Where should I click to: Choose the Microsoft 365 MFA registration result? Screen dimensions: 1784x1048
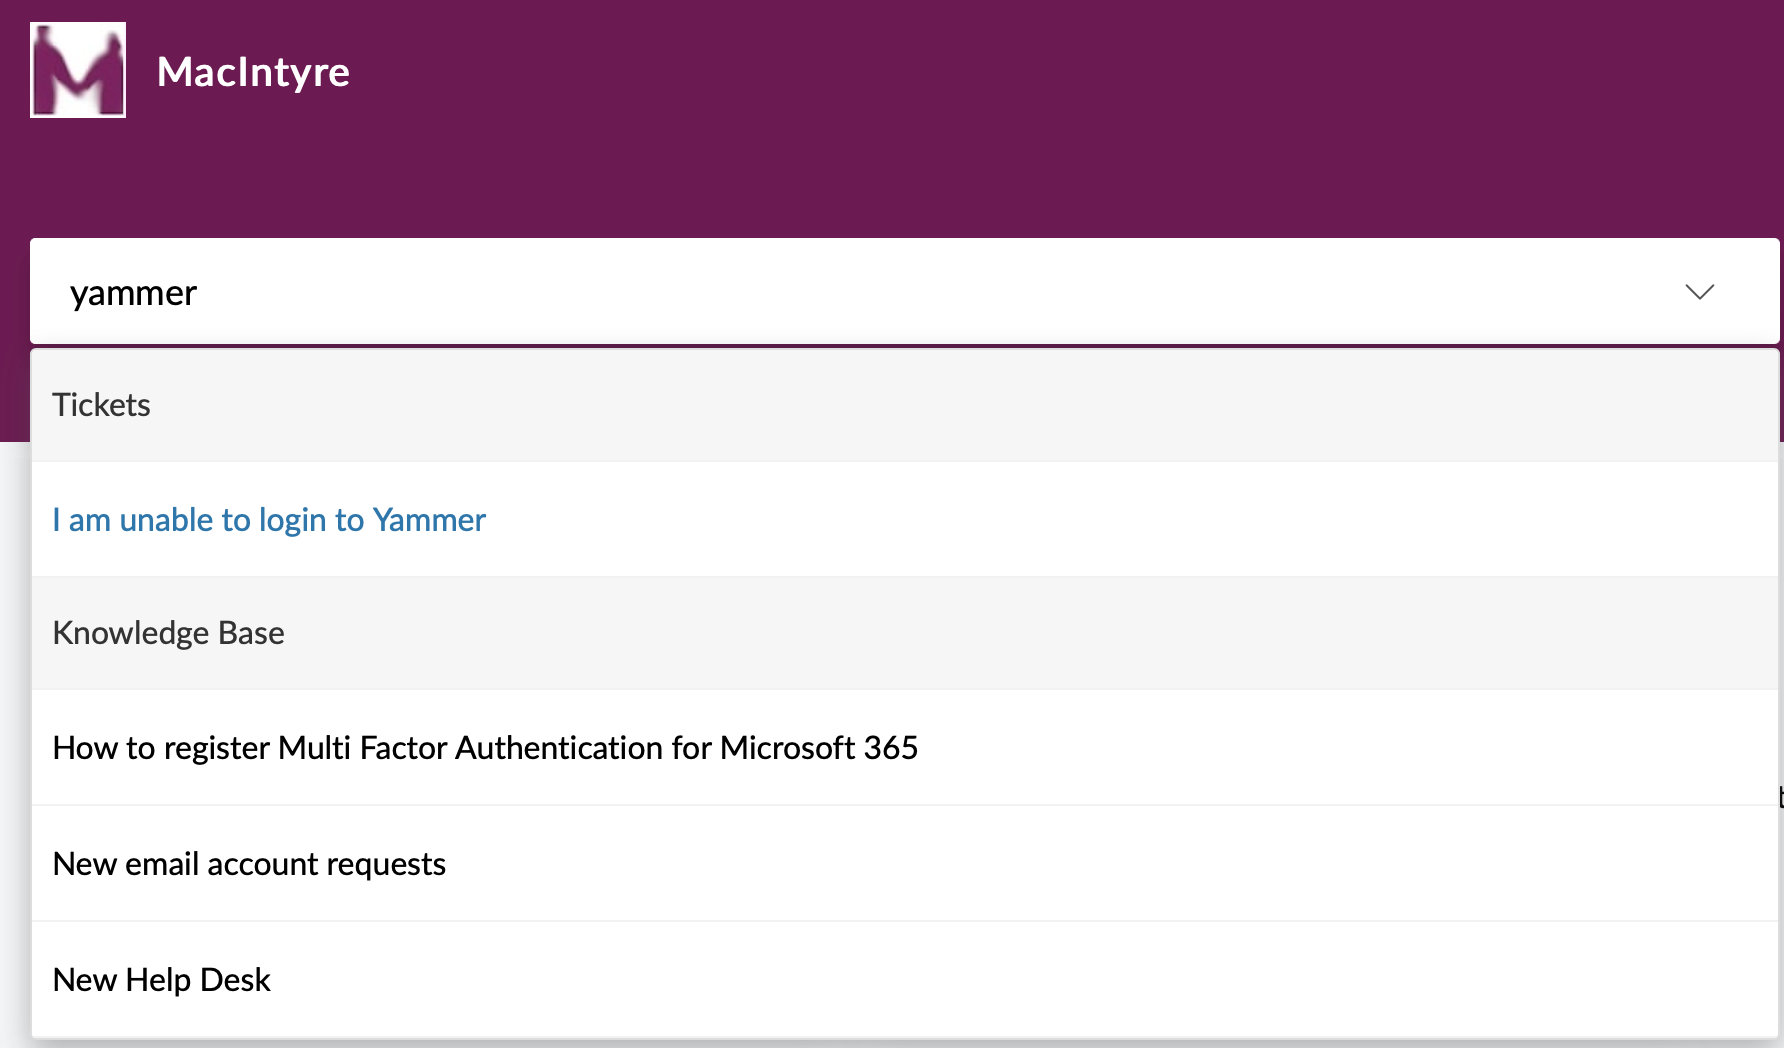[x=485, y=748]
